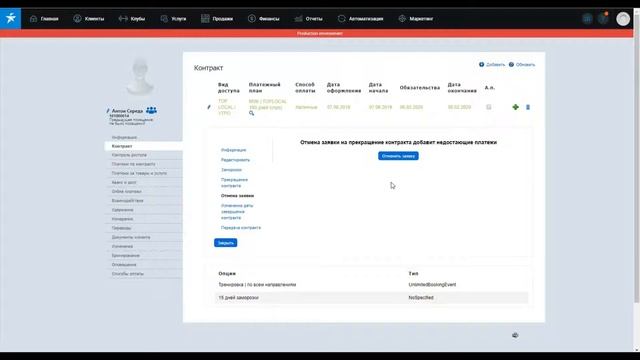640x360 pixels.
Task: Click the star logo icon
Action: 11,18
